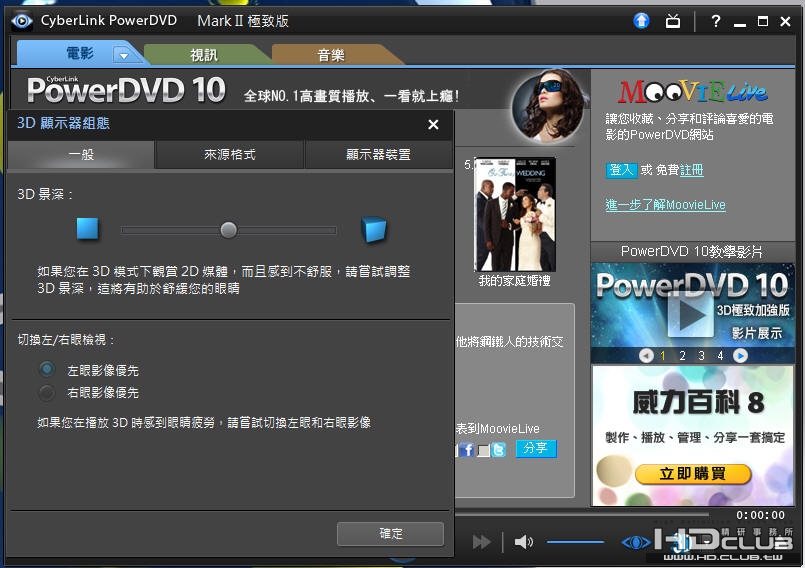805x568 pixels.
Task: Expand the 電影 tab dropdown arrow
Action: click(x=124, y=55)
